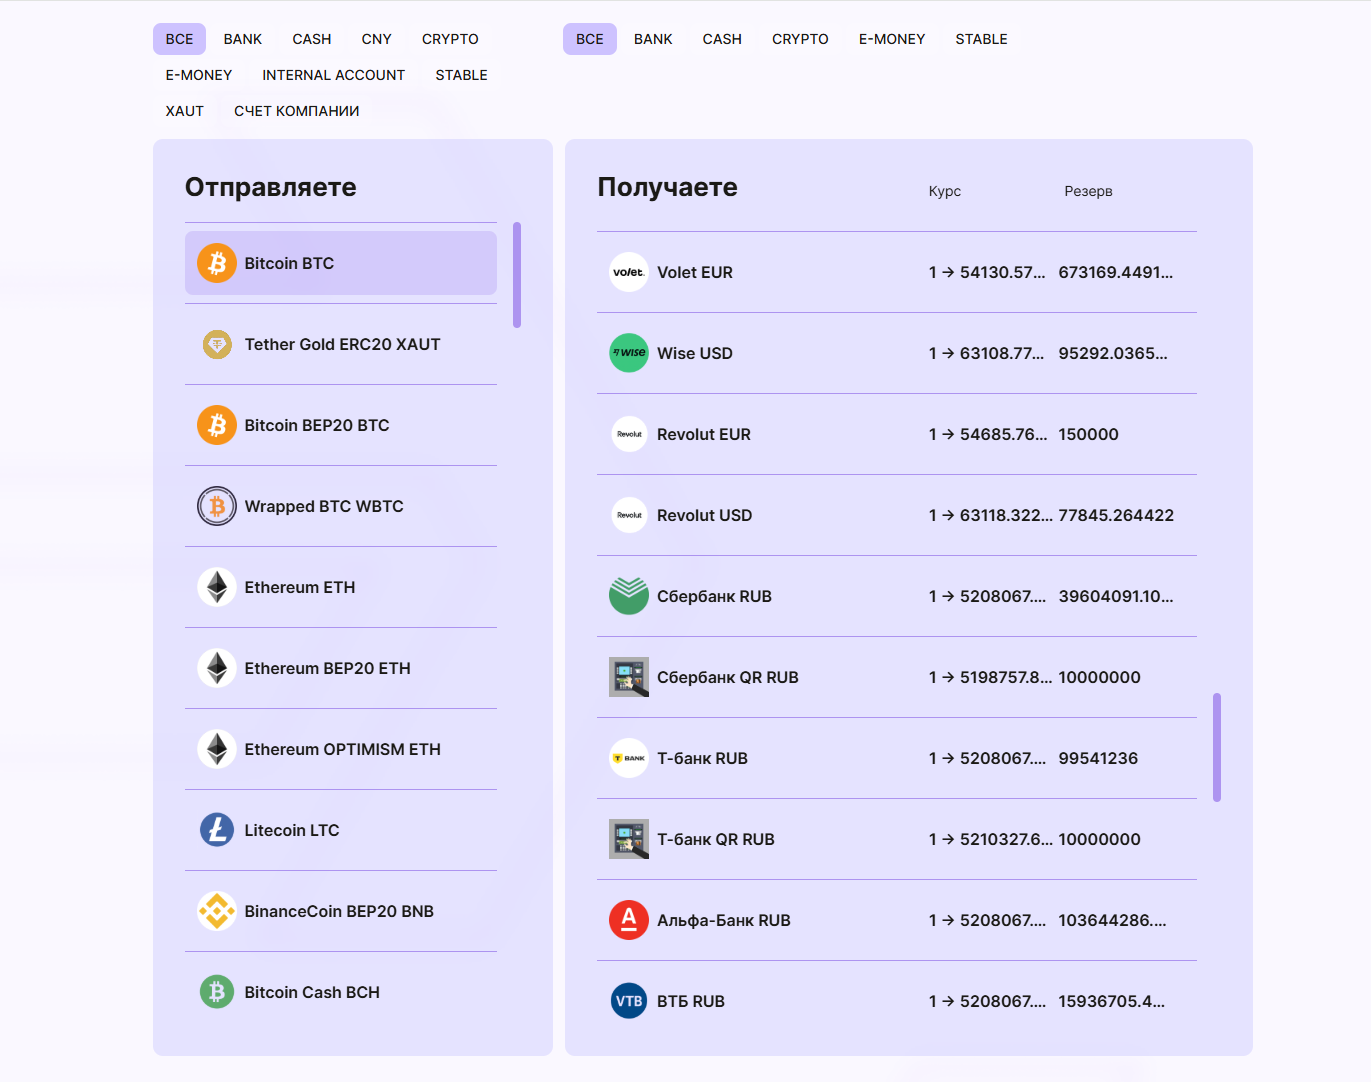The height and width of the screenshot is (1082, 1371).
Task: Click the Получаете heading
Action: coord(668,187)
